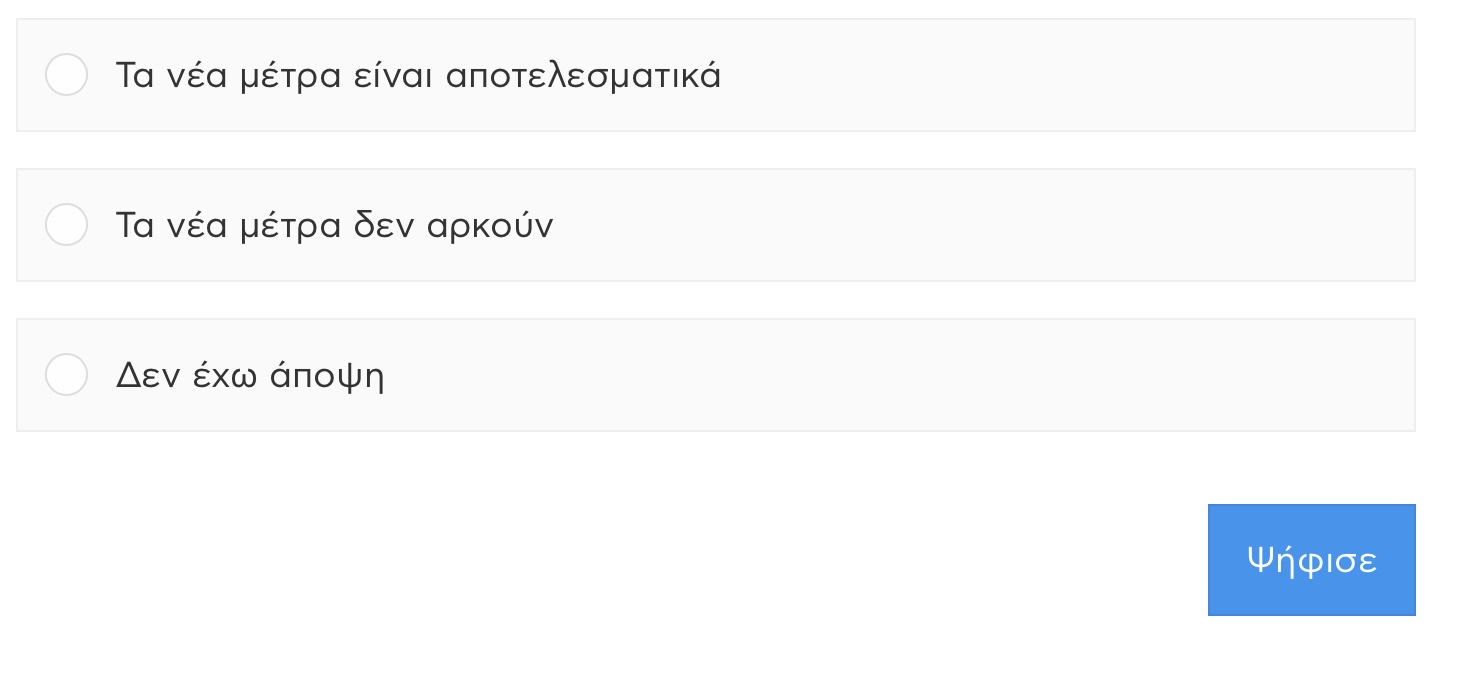Screen dimensions: 1460x678
Task: Click the blue 'Ψήφισε' vote button
Action: click(x=1311, y=560)
